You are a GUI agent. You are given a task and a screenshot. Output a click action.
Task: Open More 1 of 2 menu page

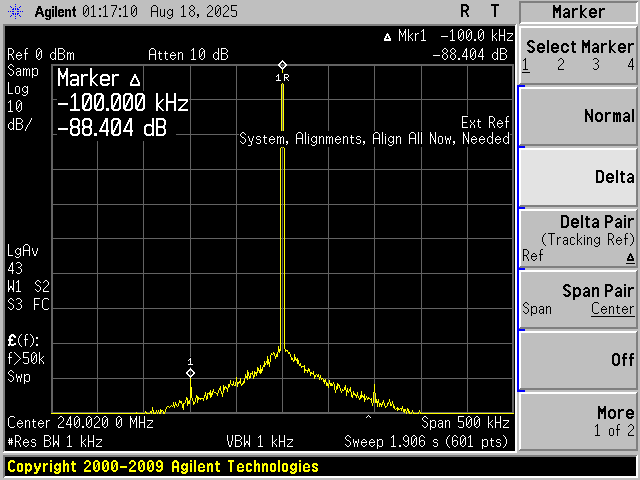click(x=578, y=421)
